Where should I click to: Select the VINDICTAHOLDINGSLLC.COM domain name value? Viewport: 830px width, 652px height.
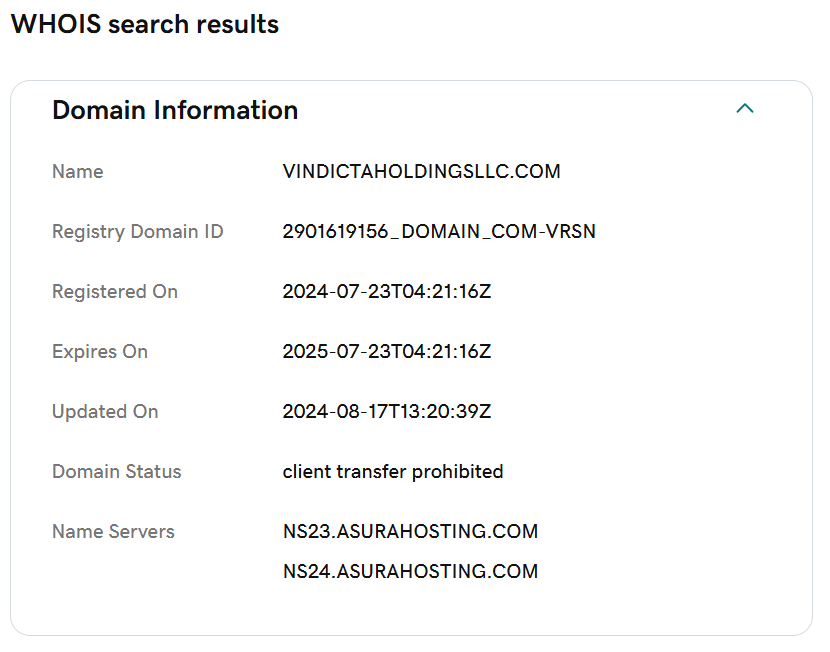click(421, 171)
